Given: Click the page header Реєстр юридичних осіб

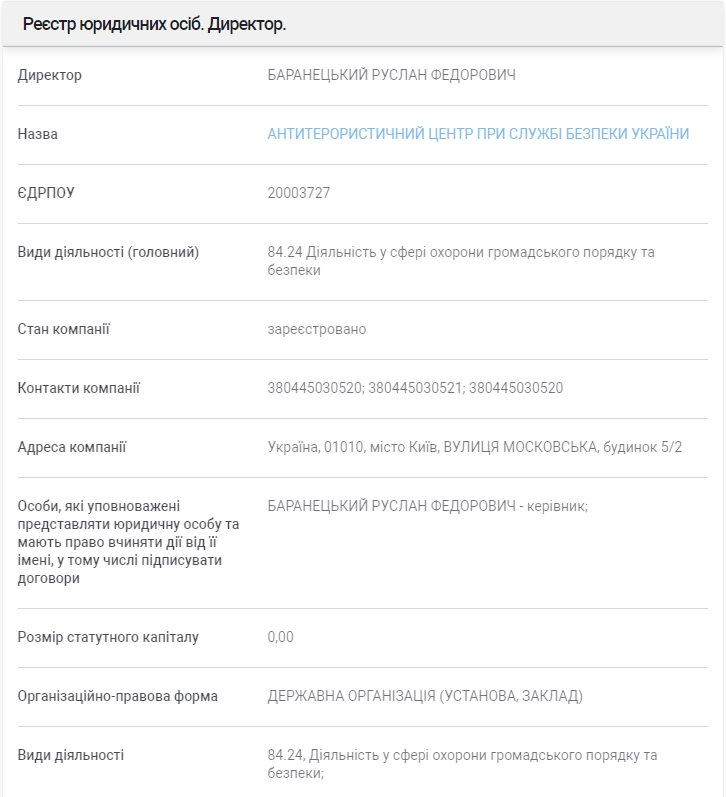Looking at the screenshot, I should 154,24.
